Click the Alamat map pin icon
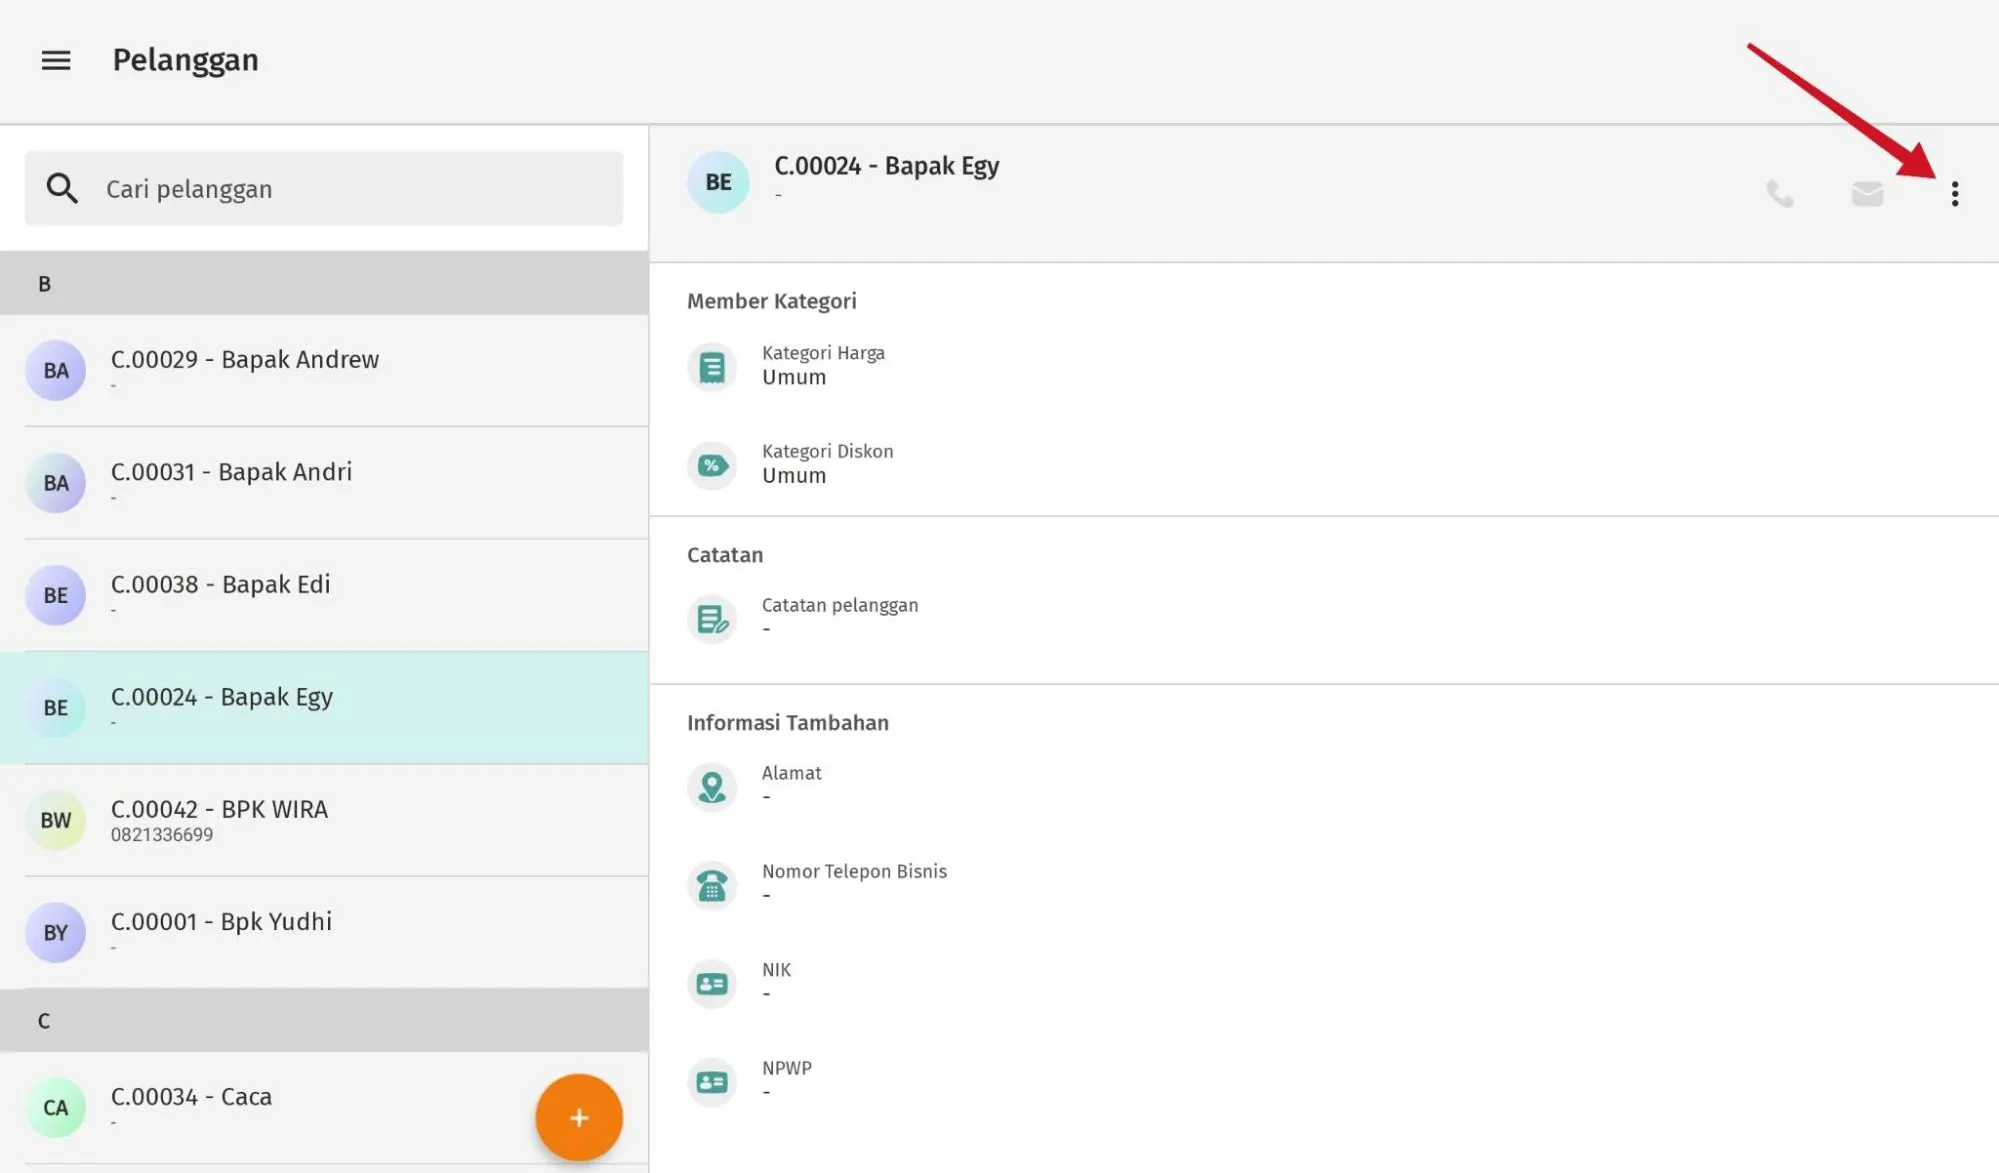 (712, 787)
